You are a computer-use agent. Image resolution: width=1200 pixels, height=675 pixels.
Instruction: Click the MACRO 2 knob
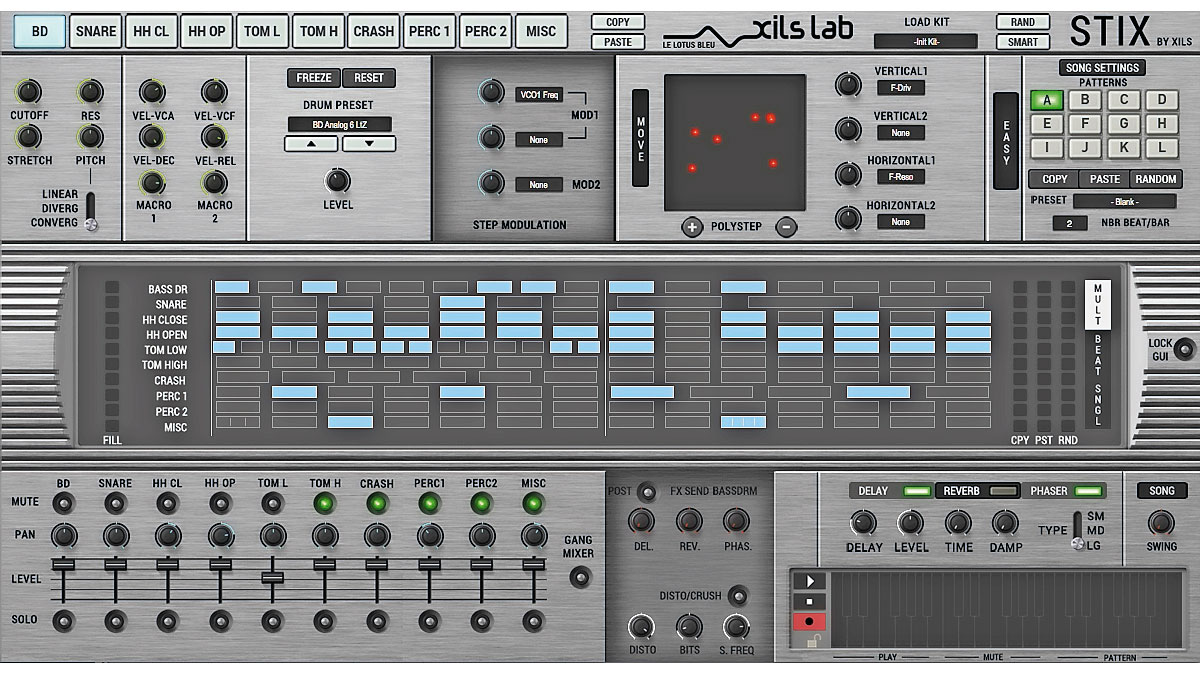click(x=214, y=182)
